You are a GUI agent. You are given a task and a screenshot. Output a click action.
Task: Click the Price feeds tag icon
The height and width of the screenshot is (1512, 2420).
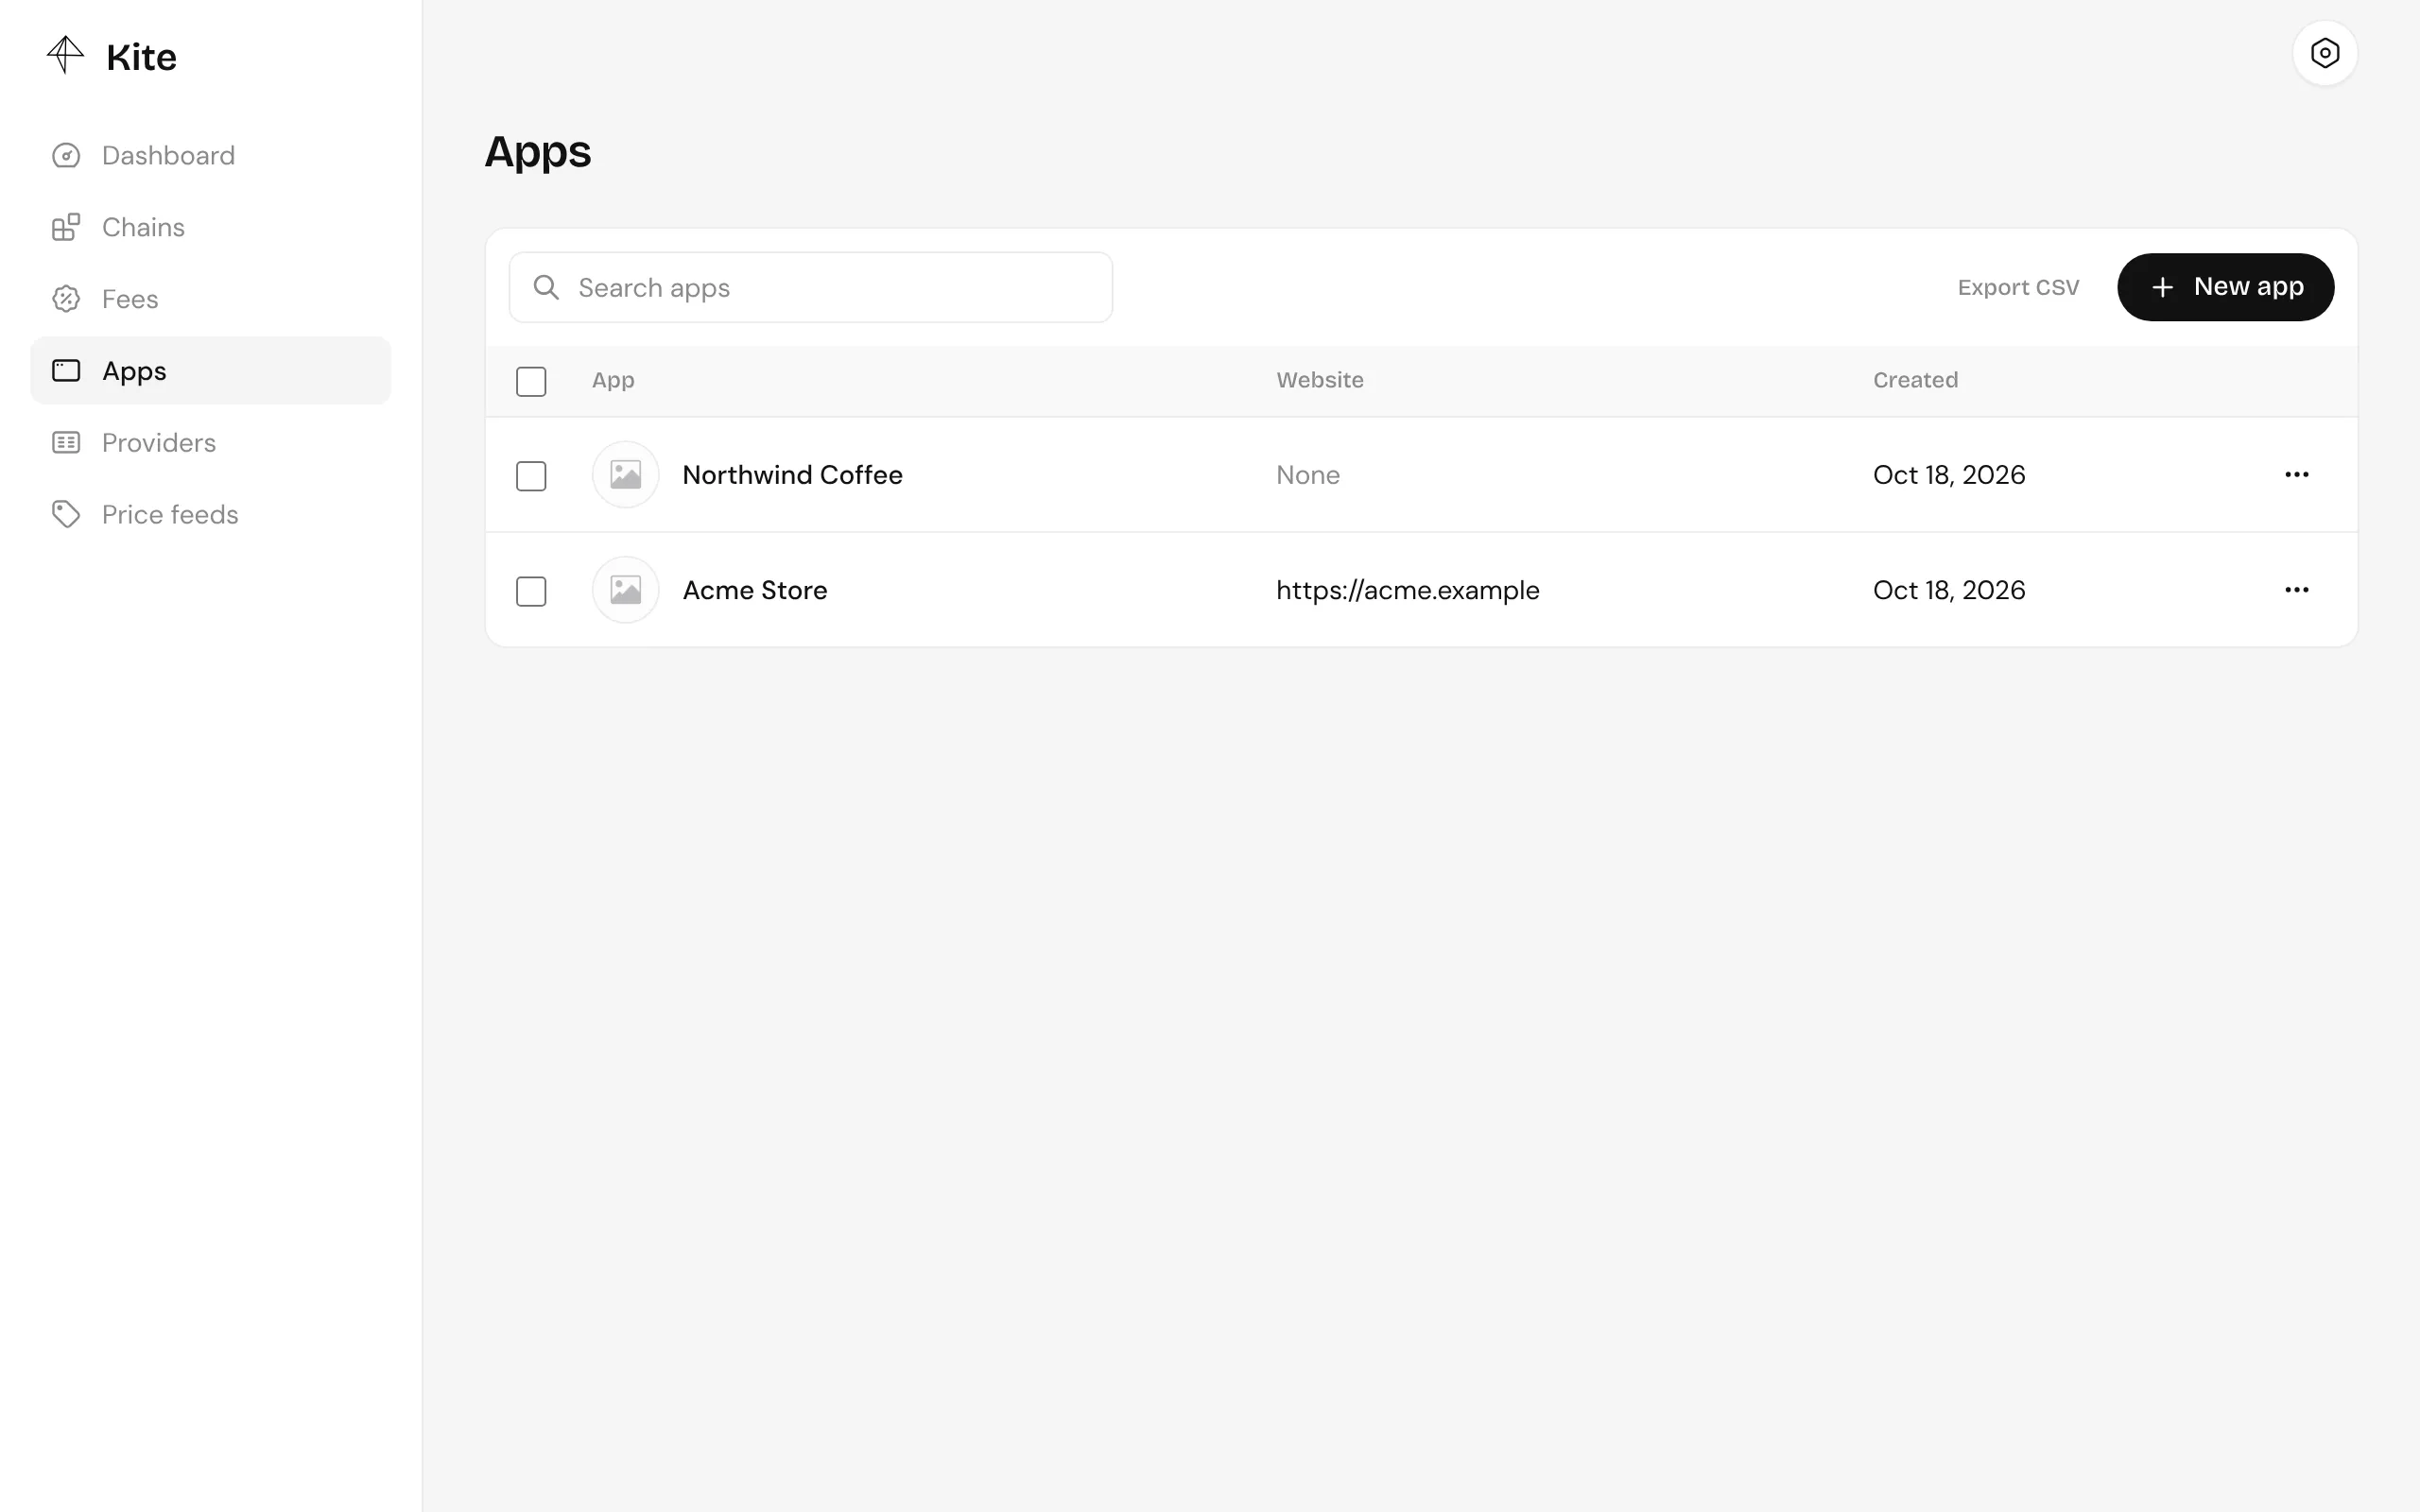pyautogui.click(x=66, y=514)
